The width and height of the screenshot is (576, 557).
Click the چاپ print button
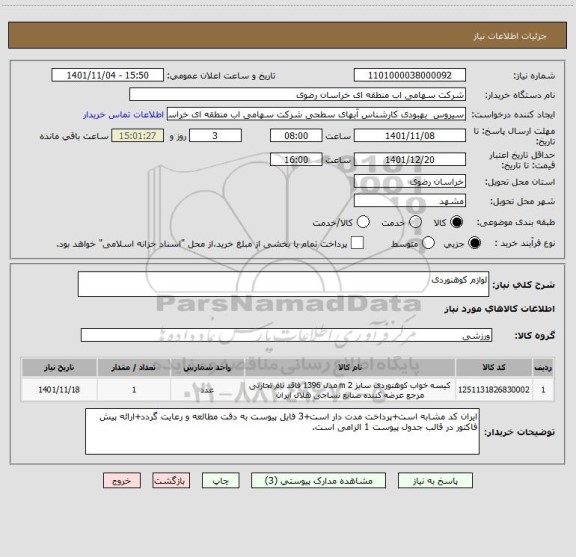[220, 481]
